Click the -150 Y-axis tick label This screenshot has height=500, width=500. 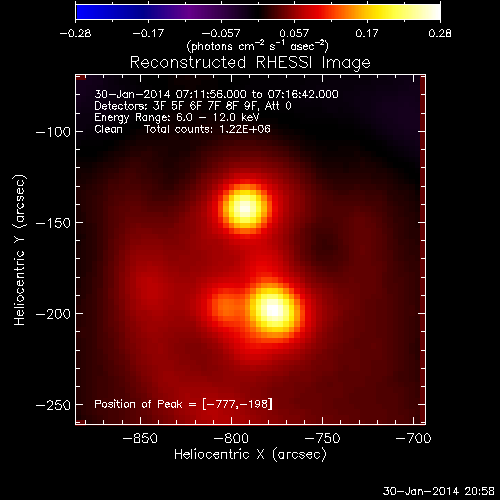[53, 223]
